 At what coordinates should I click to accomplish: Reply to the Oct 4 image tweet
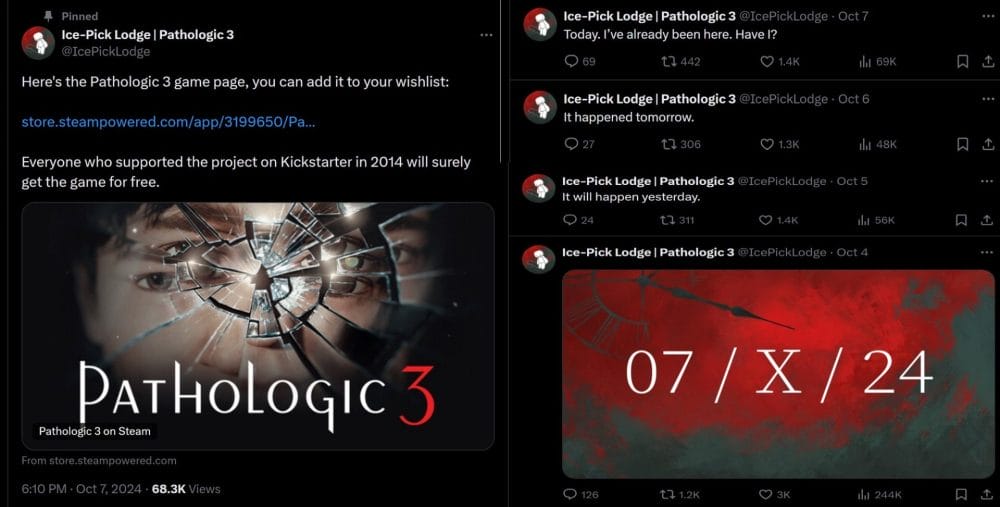click(581, 494)
